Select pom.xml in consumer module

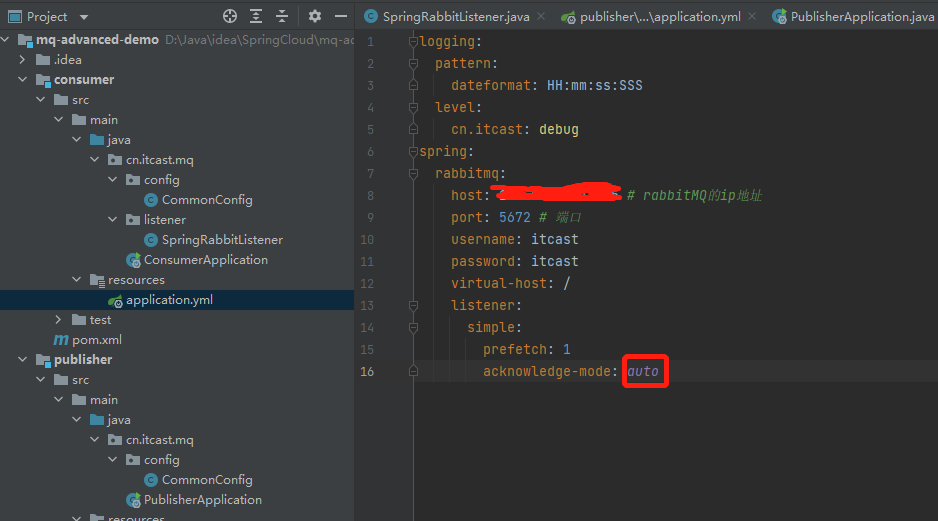(x=97, y=340)
